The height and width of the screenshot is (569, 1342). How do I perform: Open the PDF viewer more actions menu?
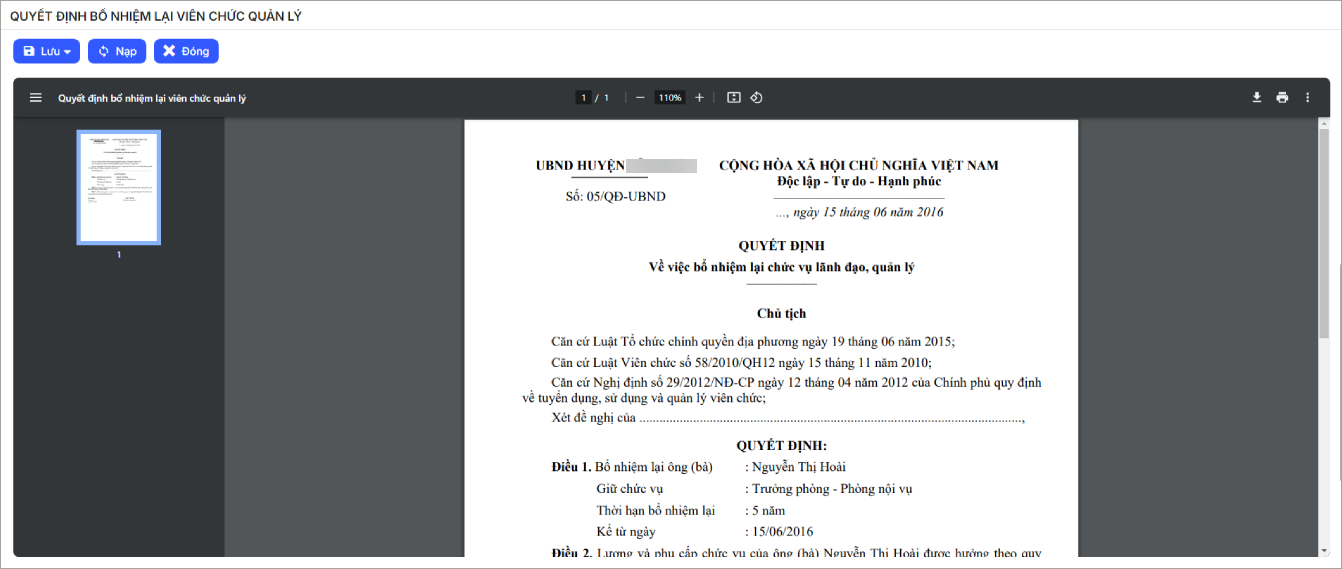(1307, 98)
